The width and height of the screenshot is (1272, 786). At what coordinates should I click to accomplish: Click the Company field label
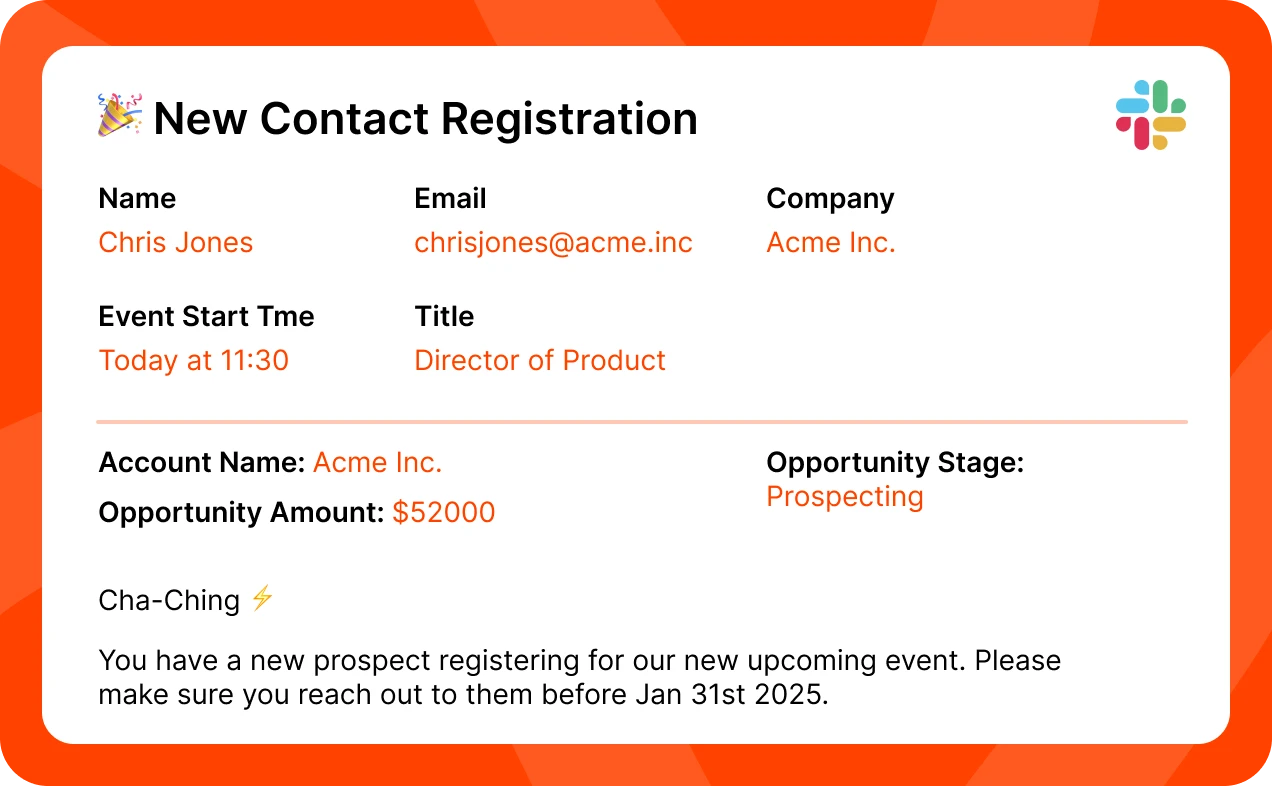pos(830,199)
